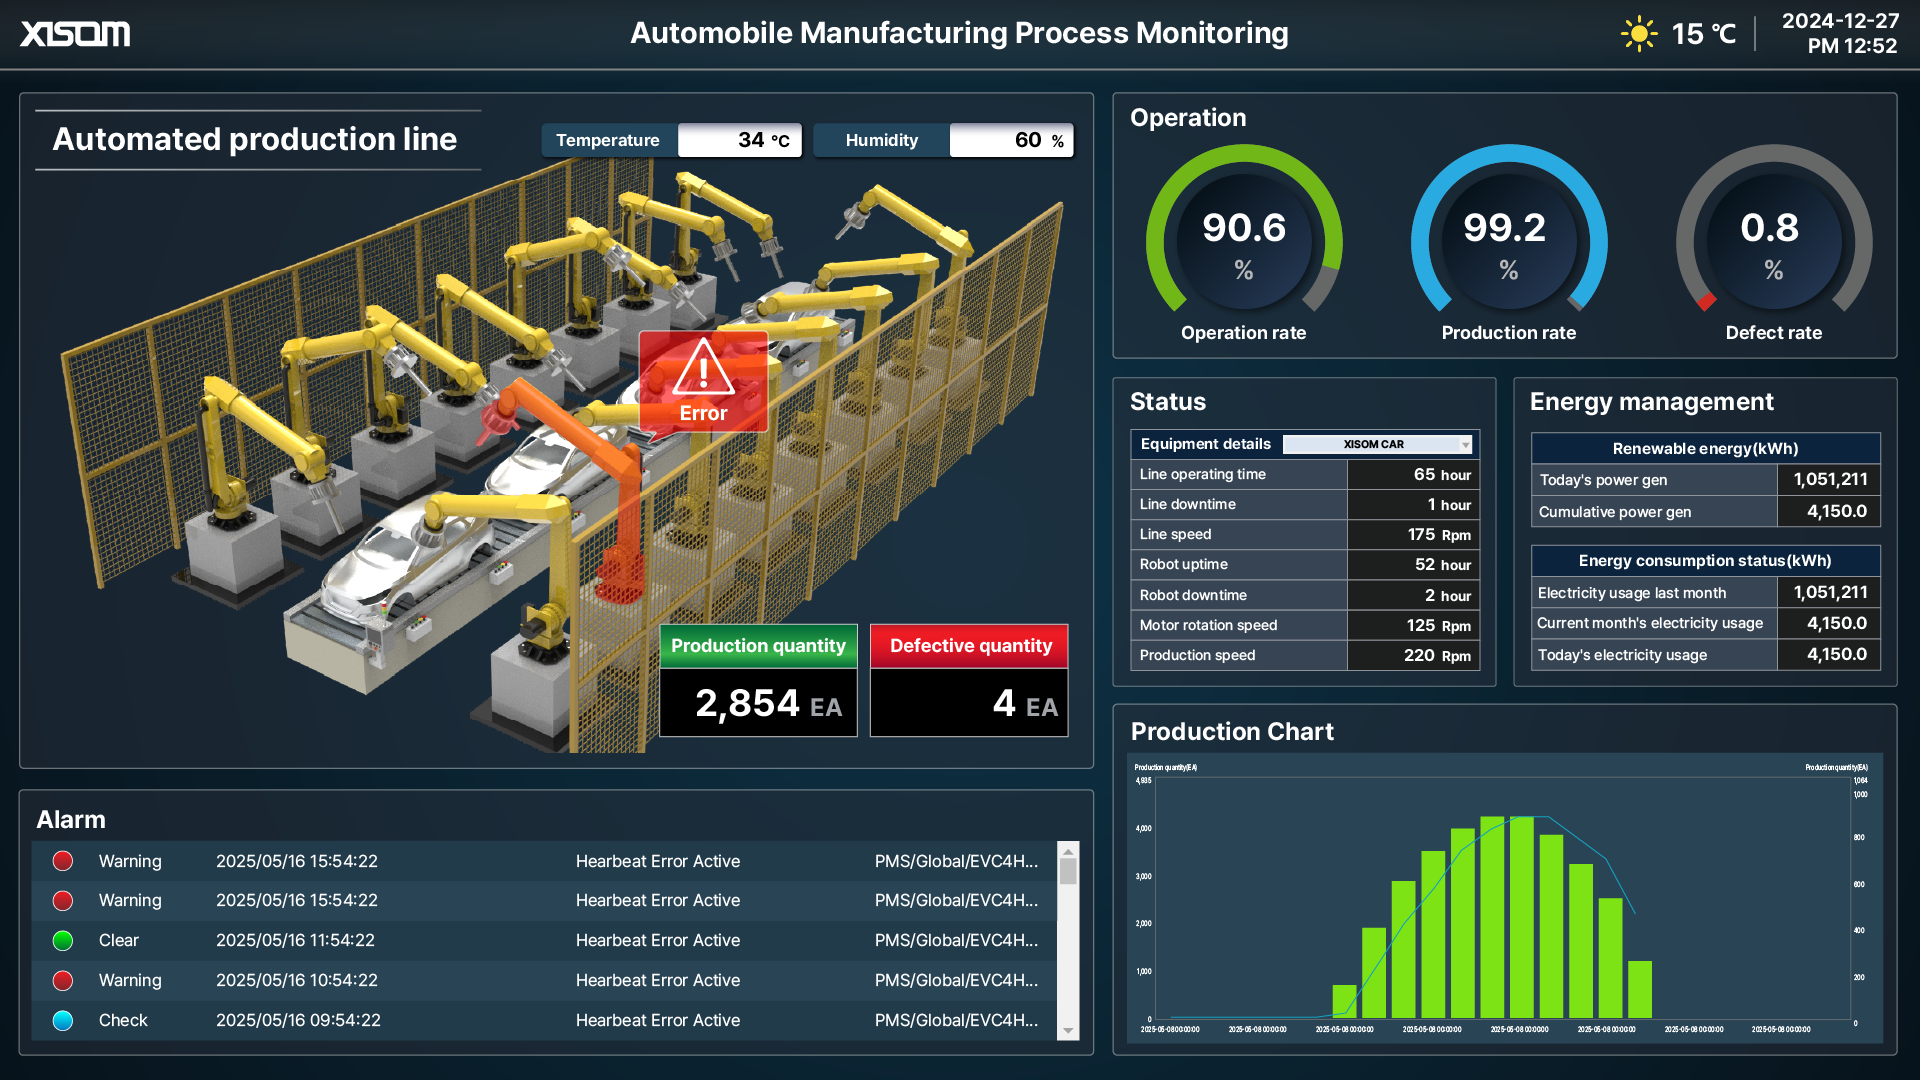This screenshot has height=1080, width=1920.
Task: Click the Production rate gauge ring
Action: (1508, 160)
